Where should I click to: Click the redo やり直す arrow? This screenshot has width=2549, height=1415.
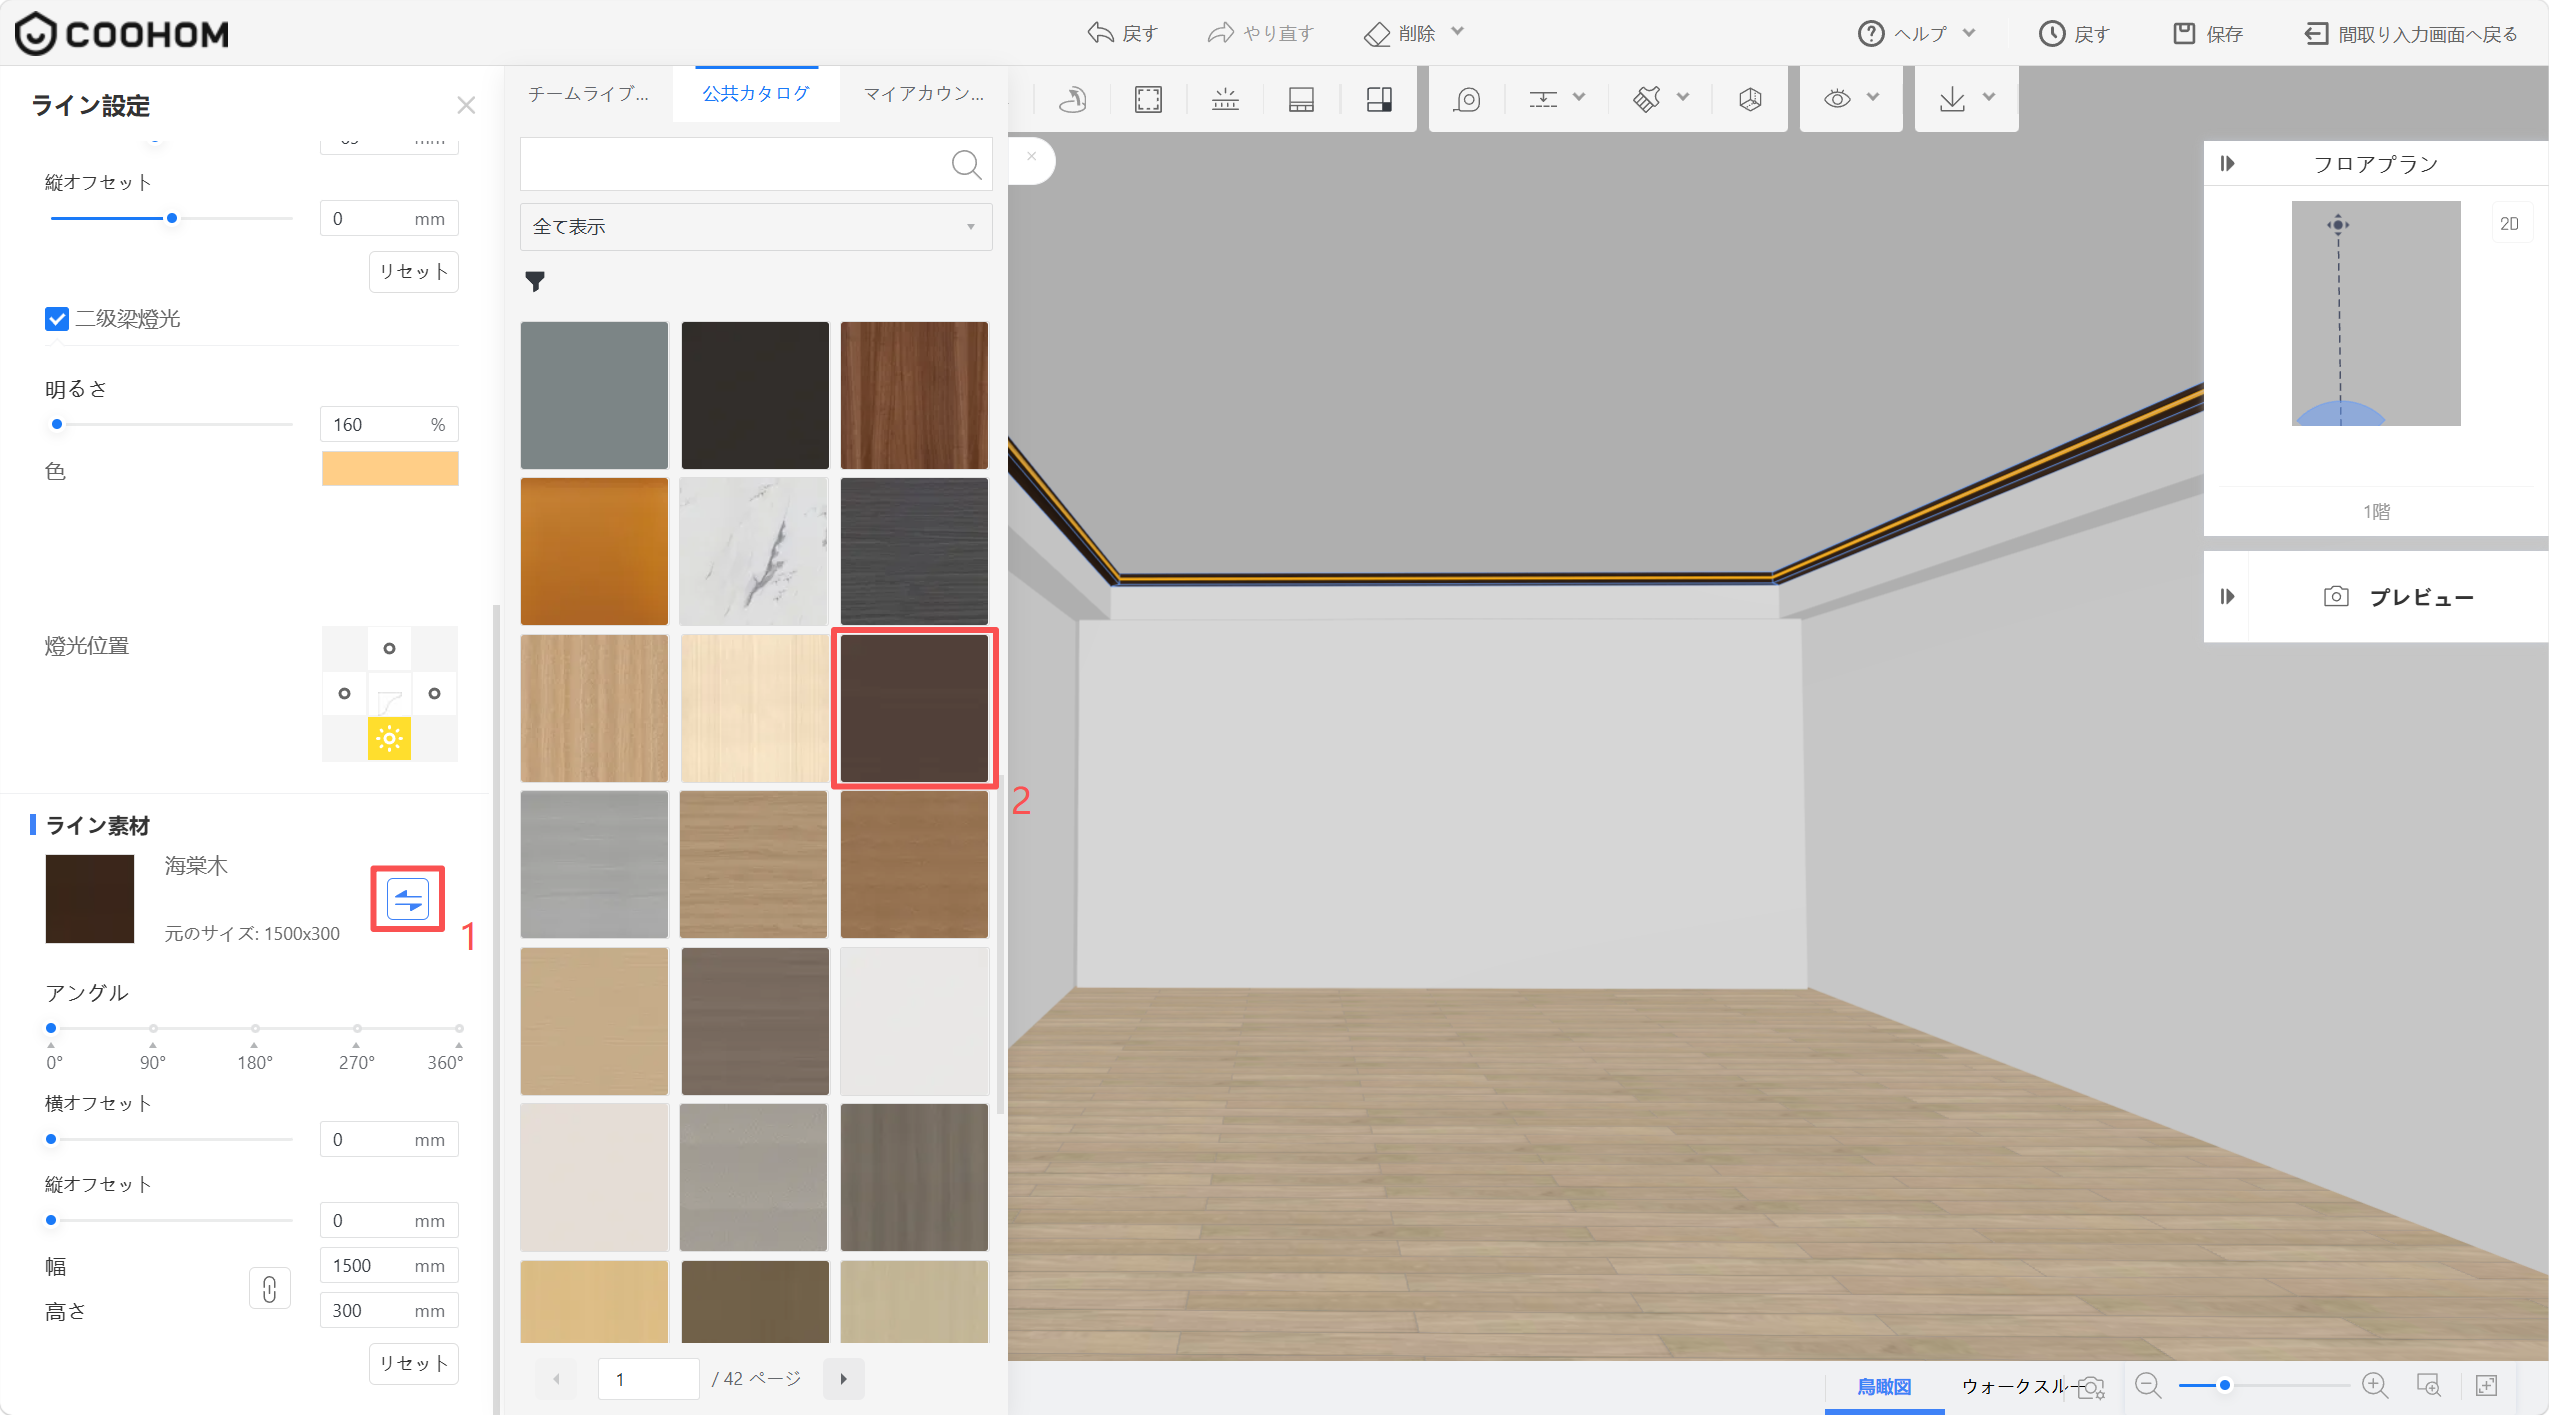(x=1260, y=34)
